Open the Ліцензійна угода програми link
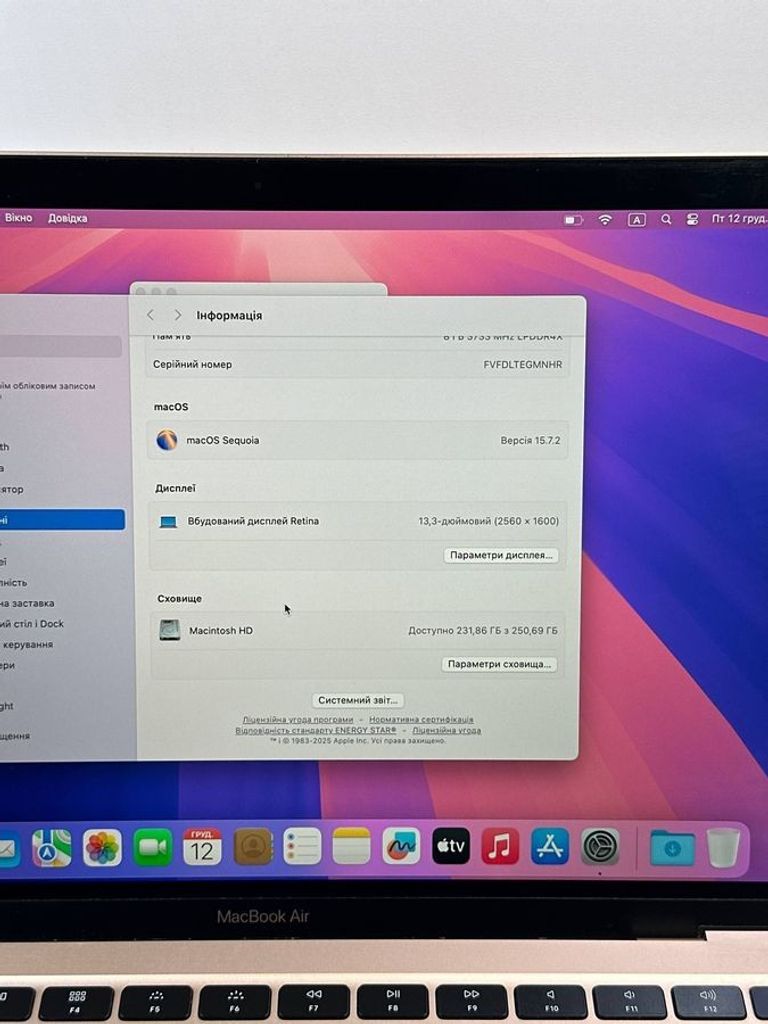 (298, 720)
